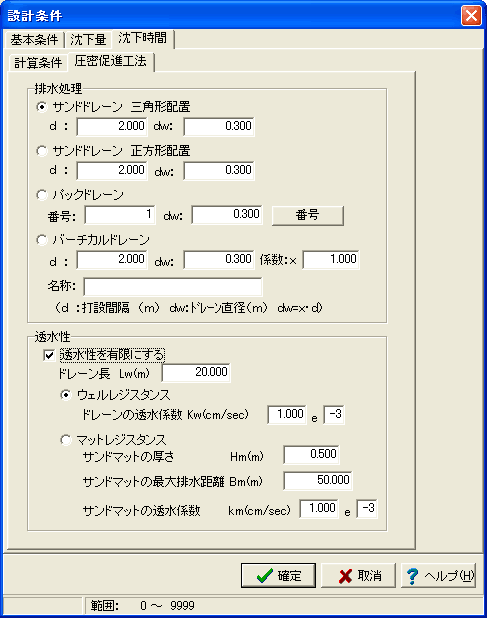Screen dimensions: 487x618
Task: Select サンドドレーン 正方形配置 radio button
Action: pyautogui.click(x=42, y=151)
